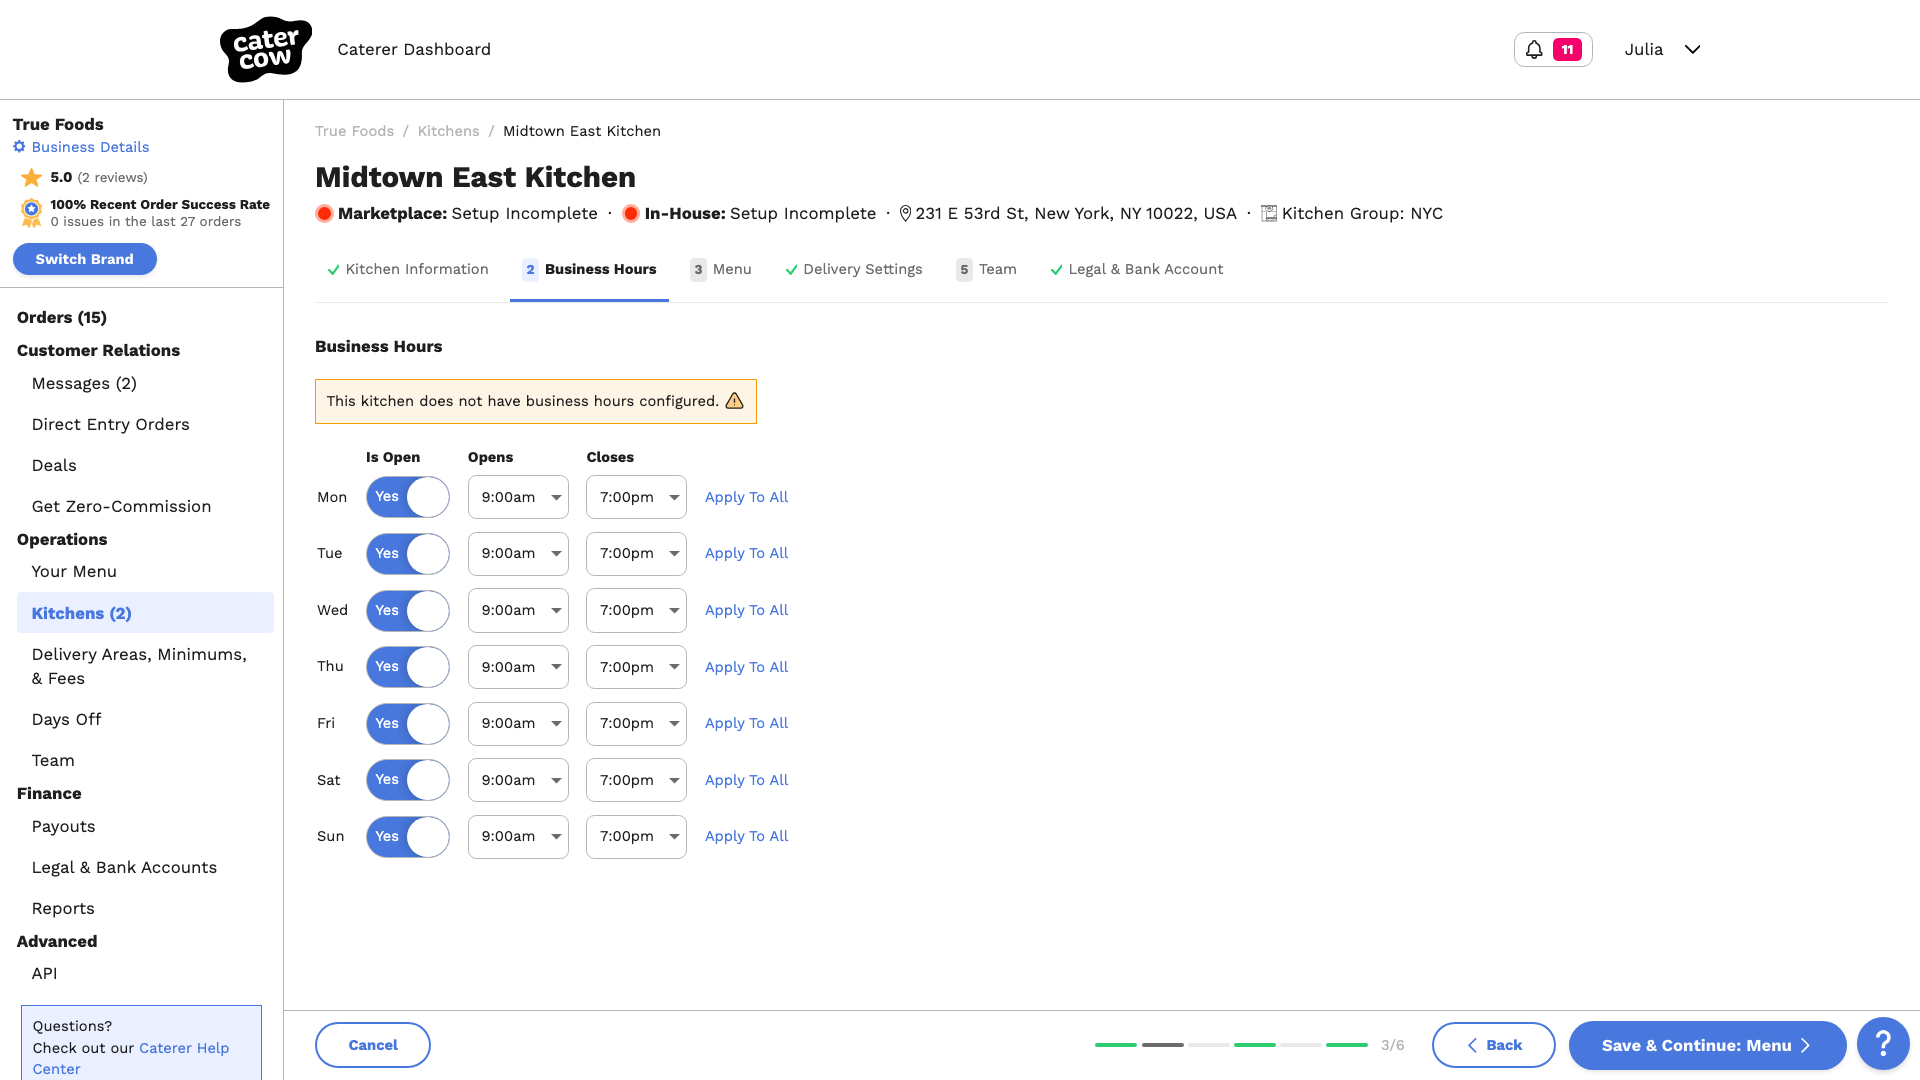
Task: Click Save & Continue: Menu button
Action: [x=1707, y=1045]
